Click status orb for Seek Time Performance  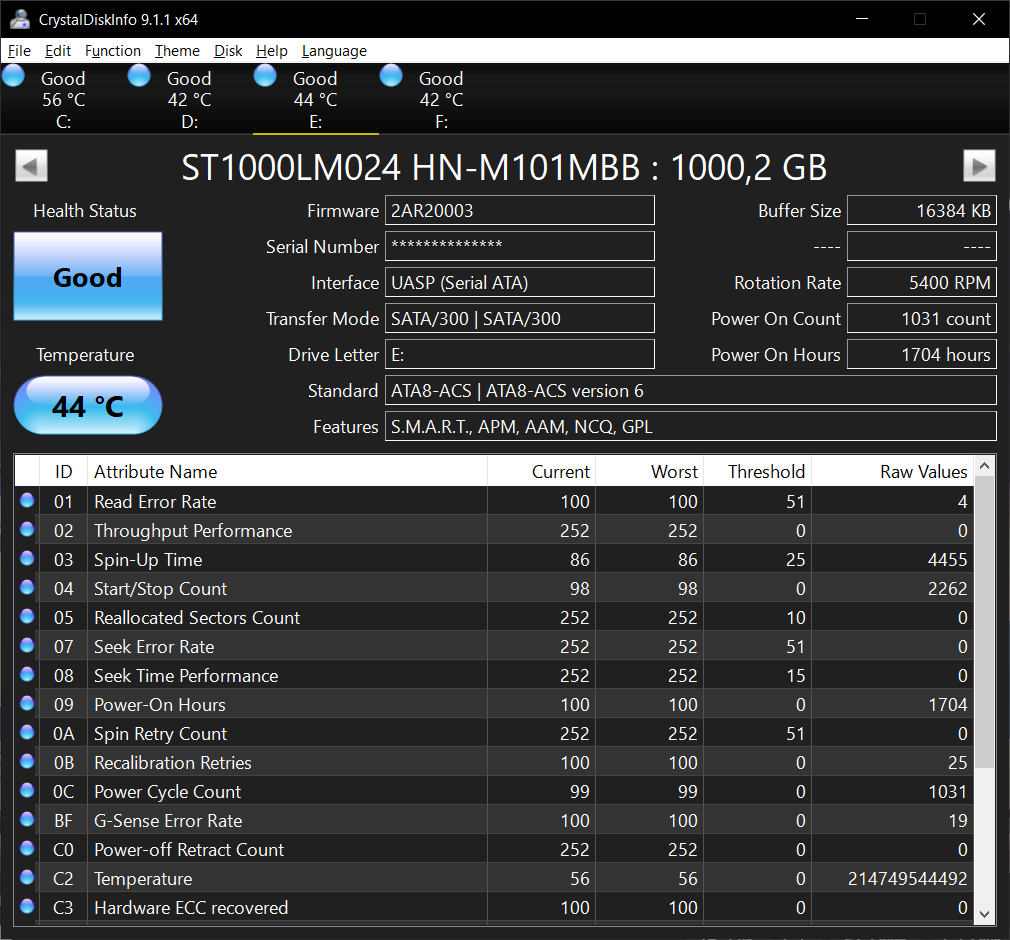27,674
